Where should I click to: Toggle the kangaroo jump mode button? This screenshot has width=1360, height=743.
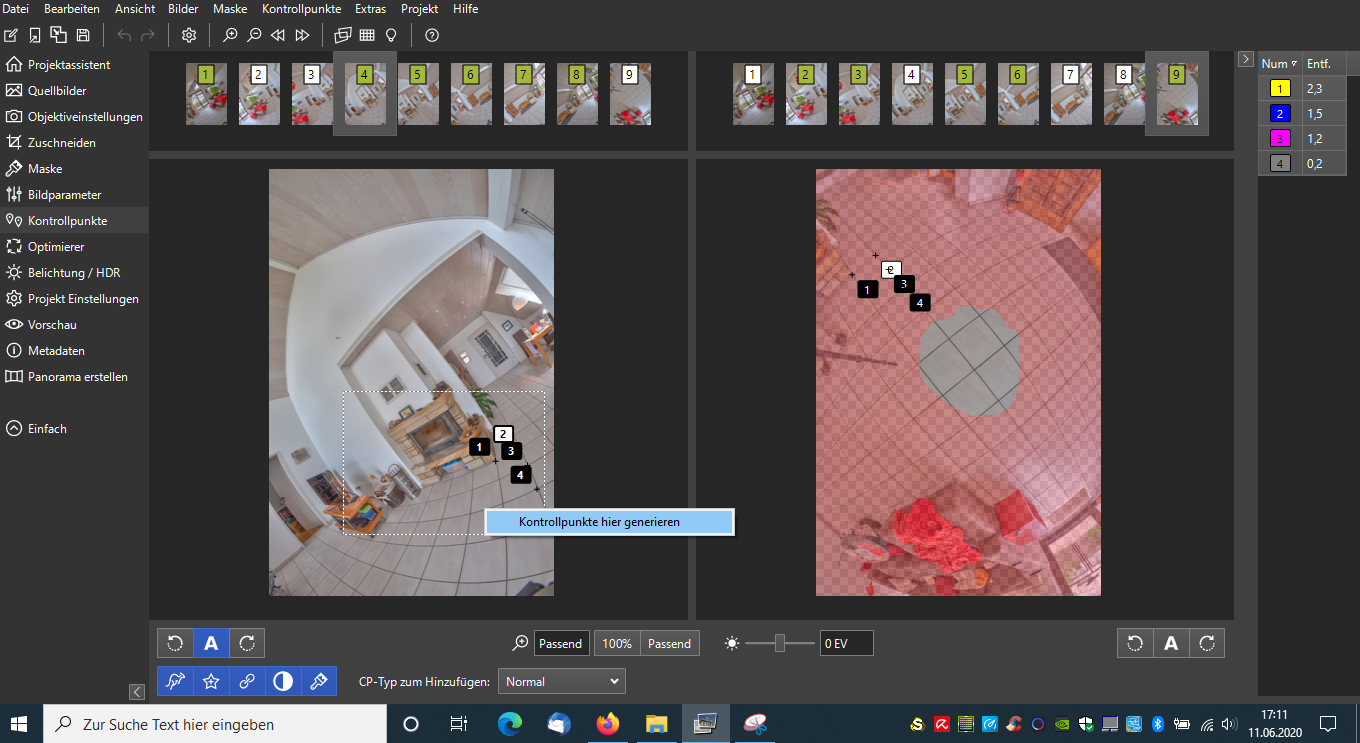point(175,681)
